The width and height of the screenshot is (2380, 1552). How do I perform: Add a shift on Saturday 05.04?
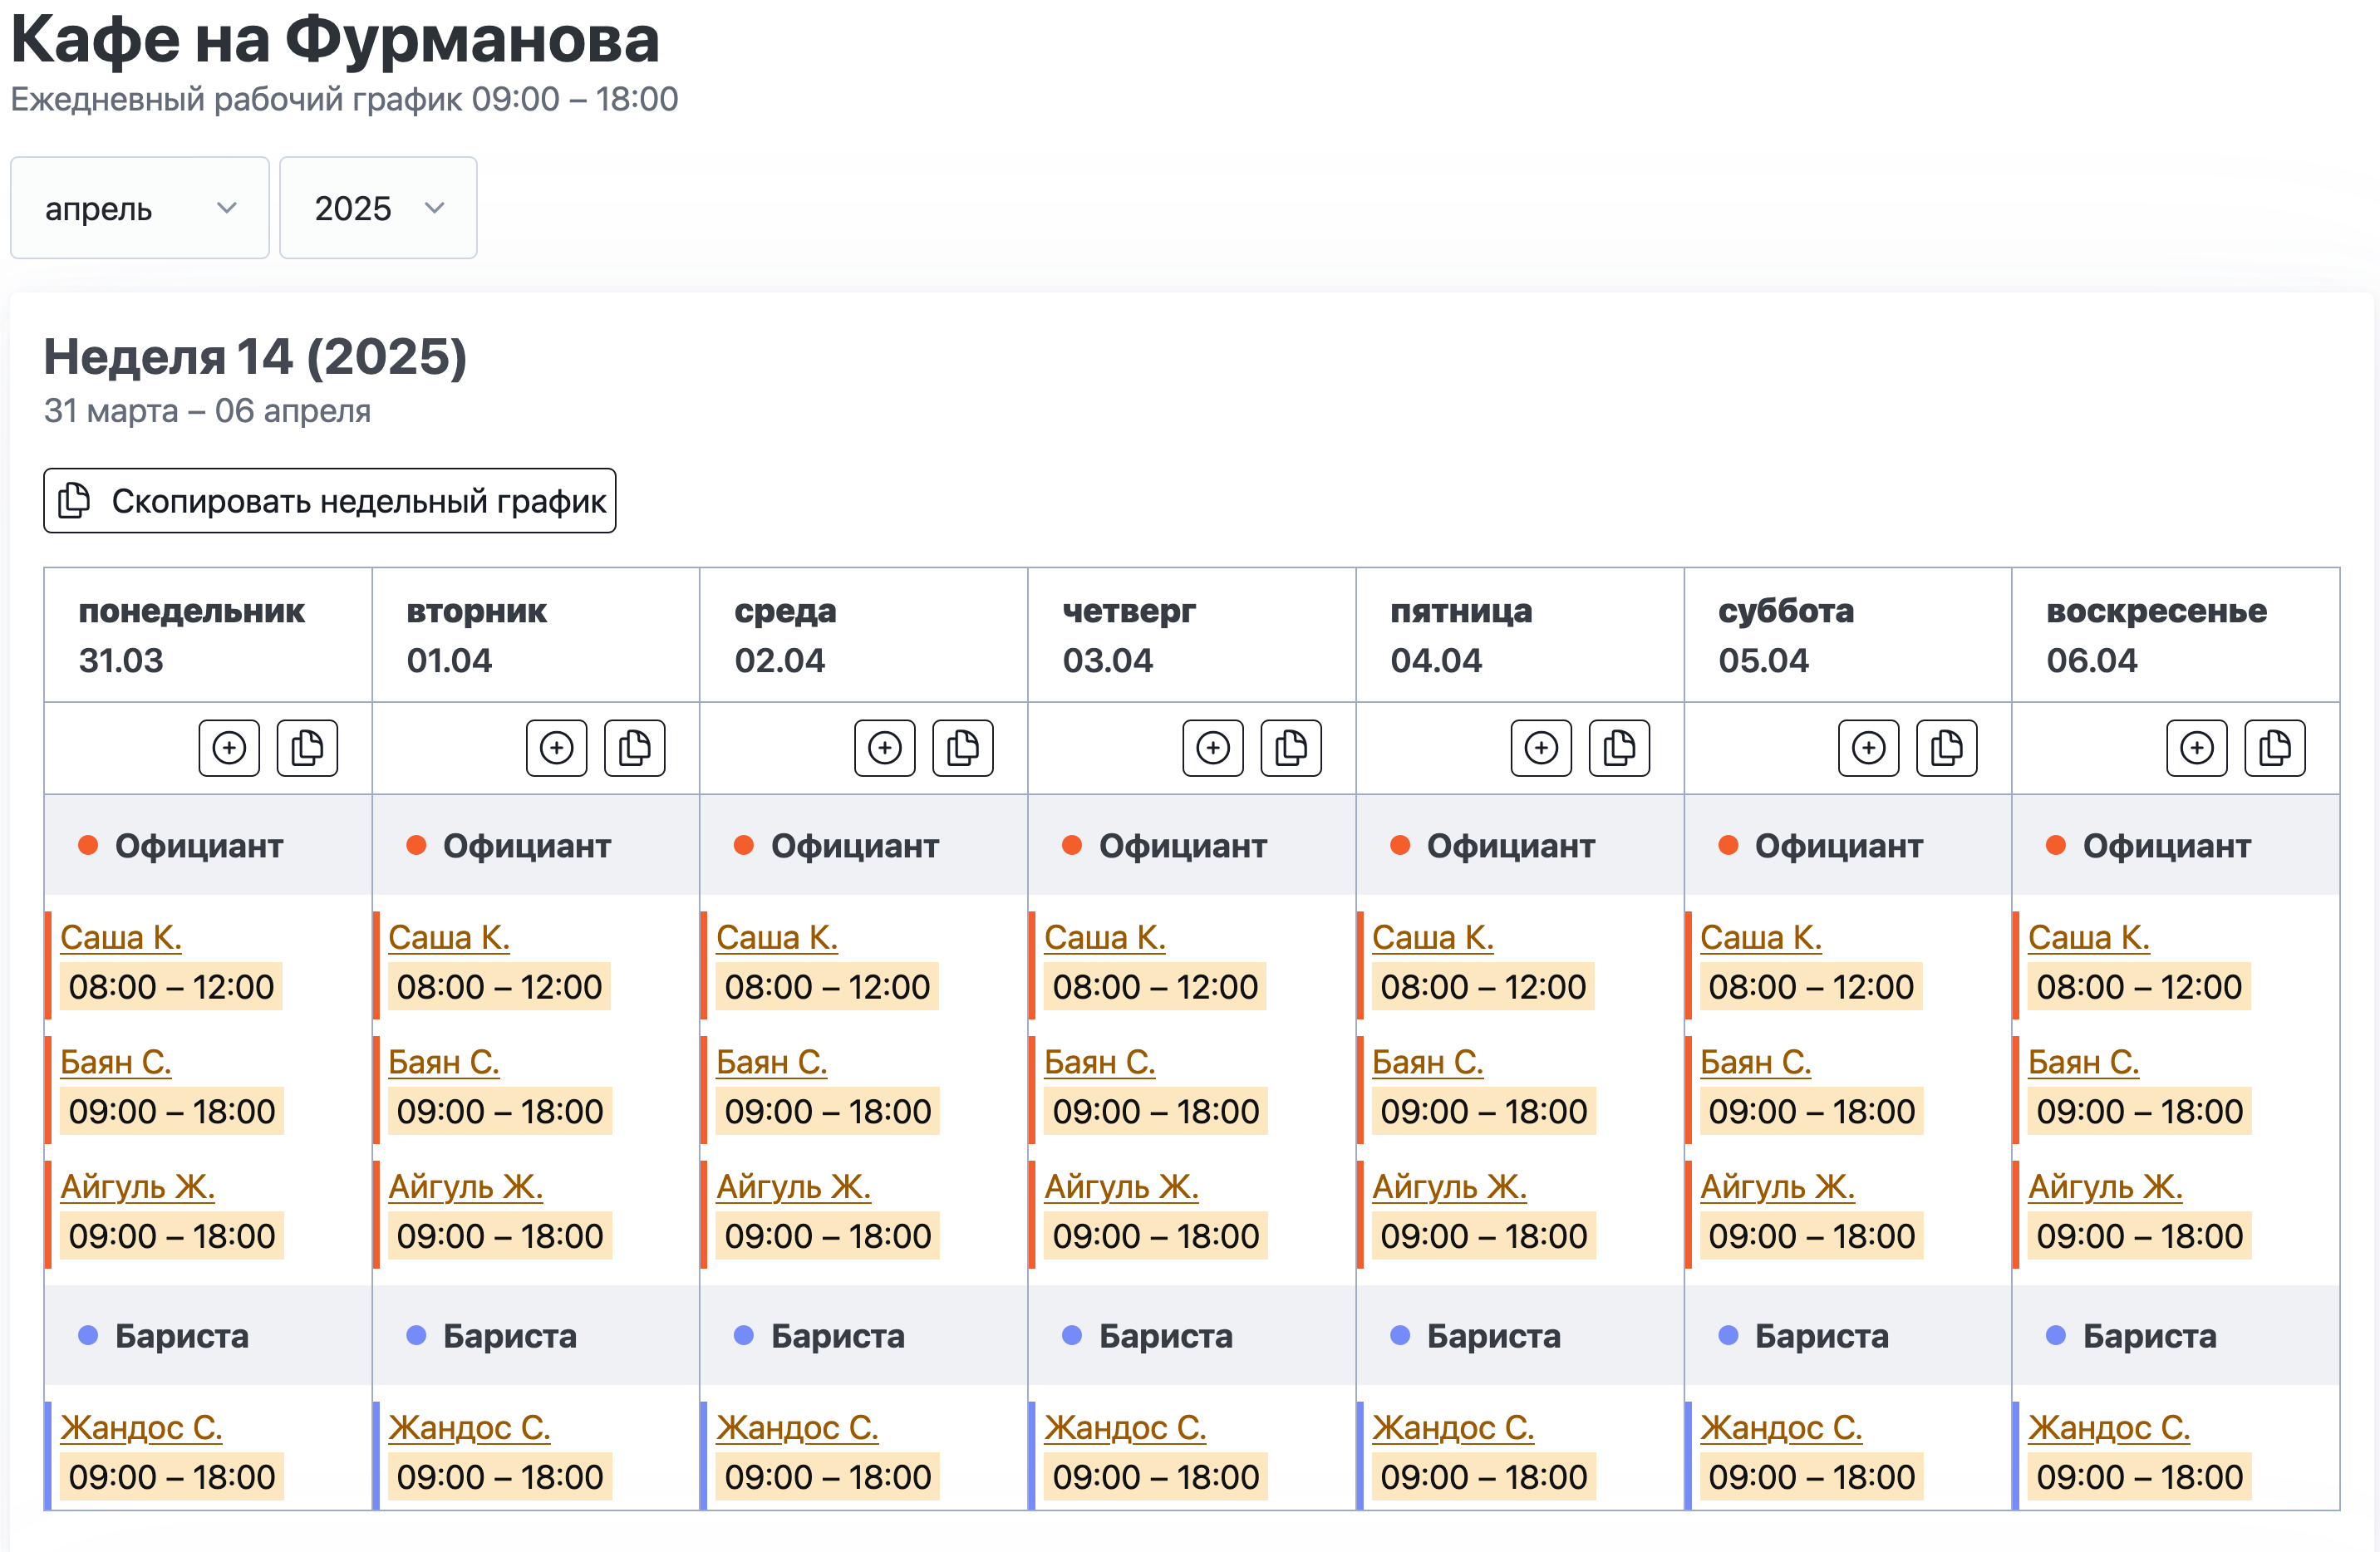pos(1868,748)
